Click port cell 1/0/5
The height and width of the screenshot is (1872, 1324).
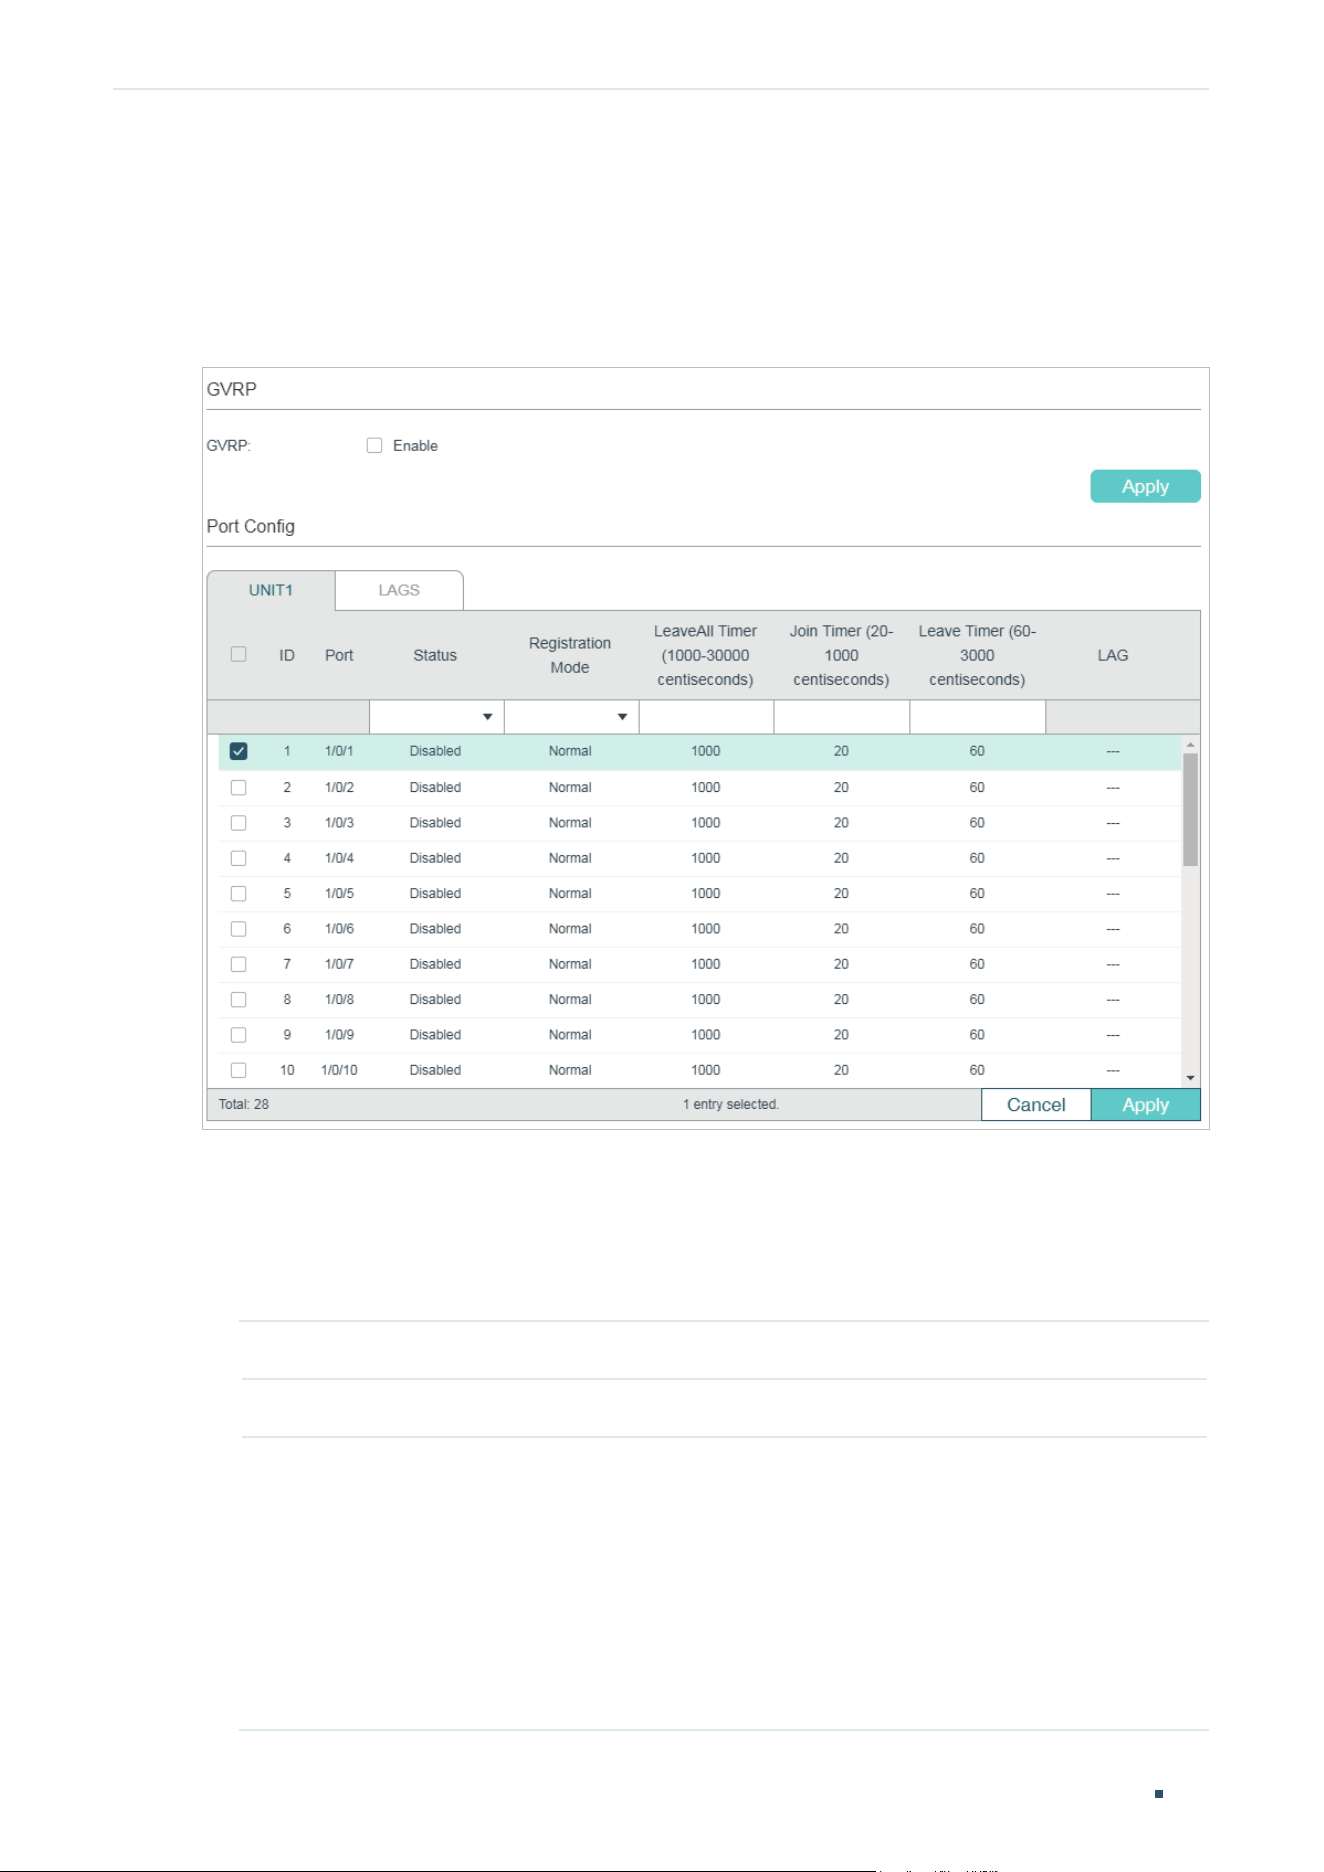pyautogui.click(x=339, y=894)
